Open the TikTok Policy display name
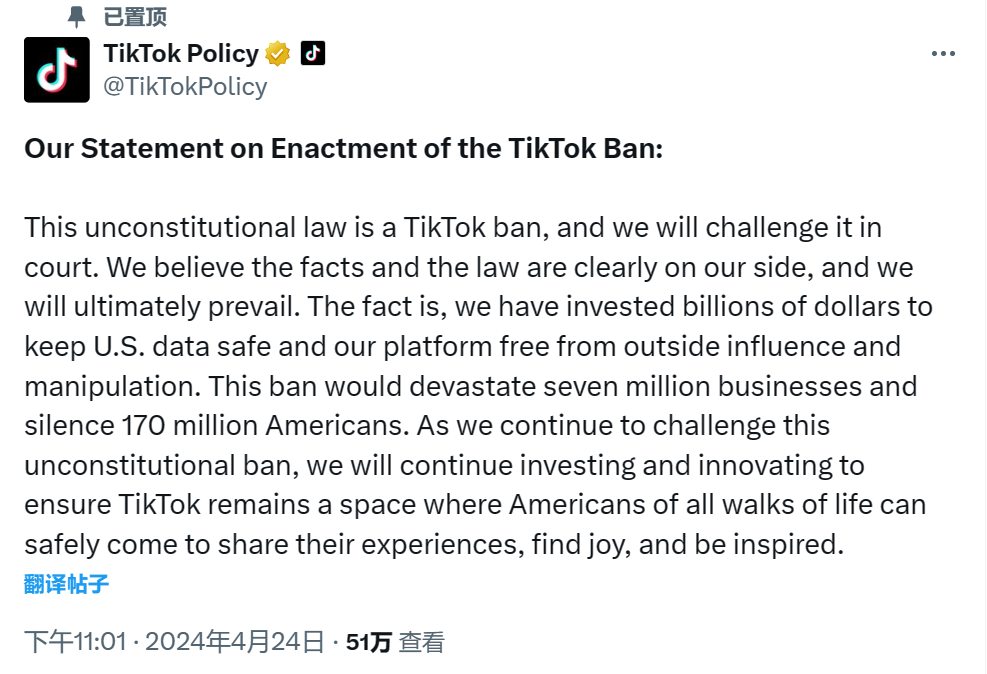The image size is (987, 674). pyautogui.click(x=181, y=53)
